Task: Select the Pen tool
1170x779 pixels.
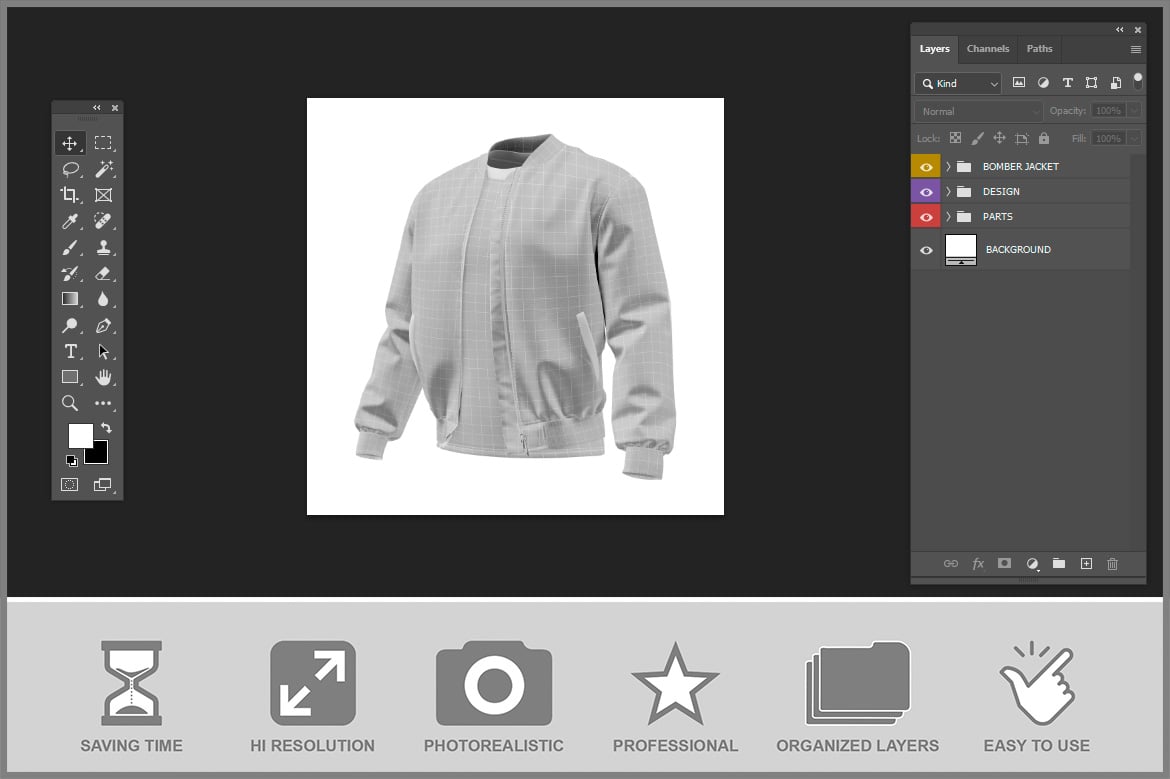Action: (x=103, y=325)
